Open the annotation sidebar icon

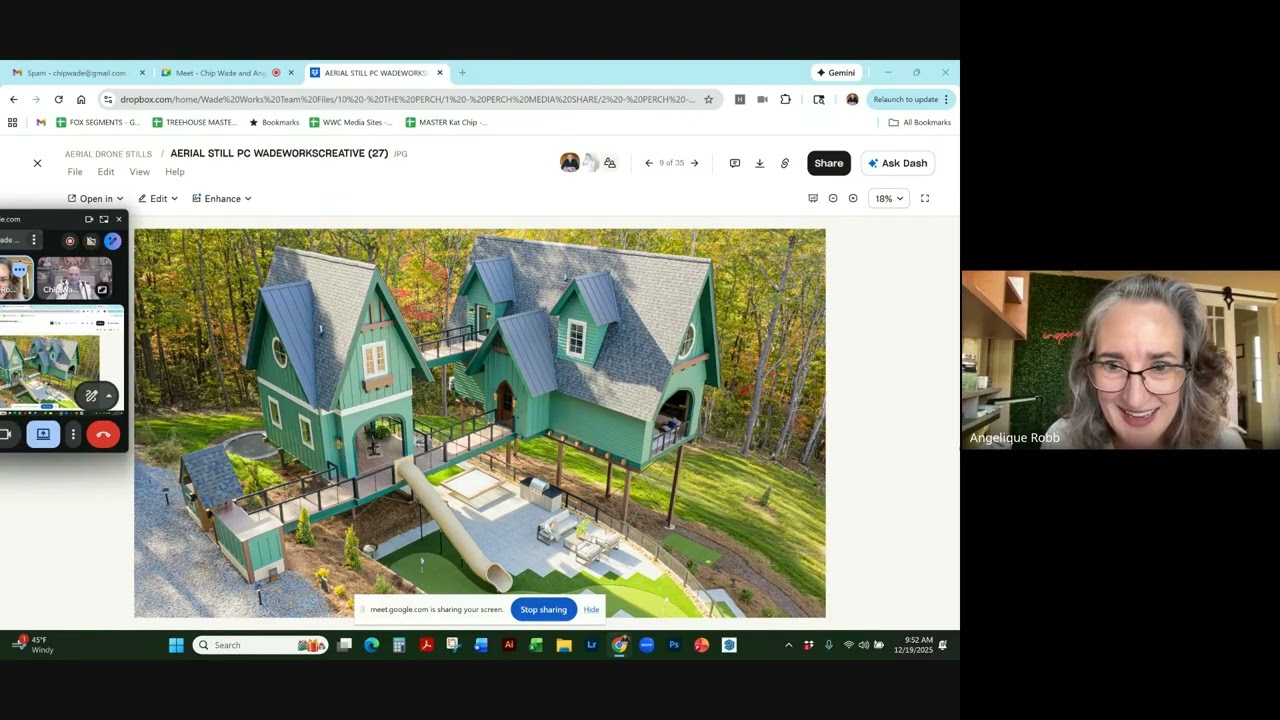[x=813, y=198]
